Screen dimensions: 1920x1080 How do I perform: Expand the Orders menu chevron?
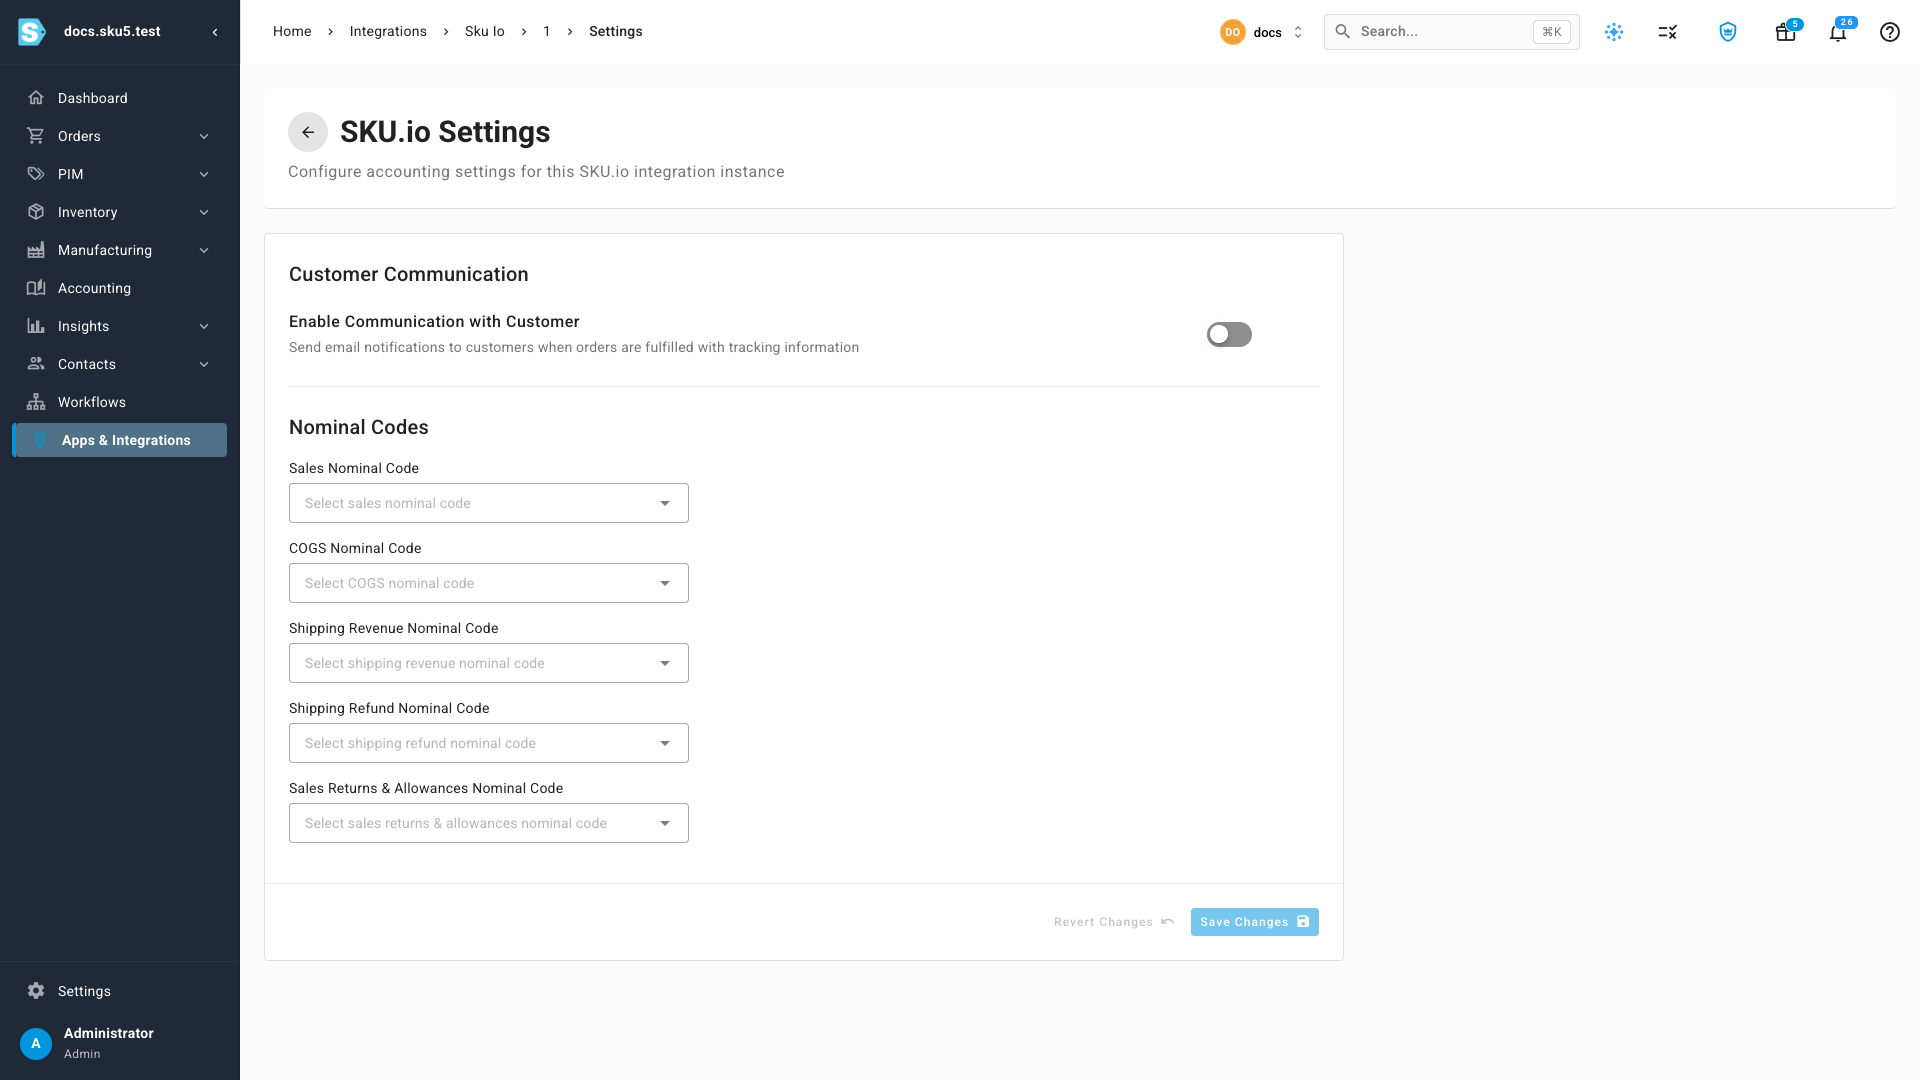click(x=204, y=136)
